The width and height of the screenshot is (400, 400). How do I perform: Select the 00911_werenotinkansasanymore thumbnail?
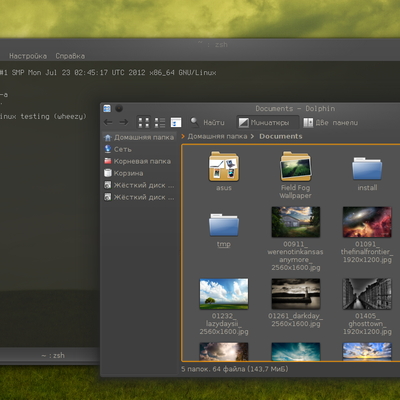[x=296, y=222]
